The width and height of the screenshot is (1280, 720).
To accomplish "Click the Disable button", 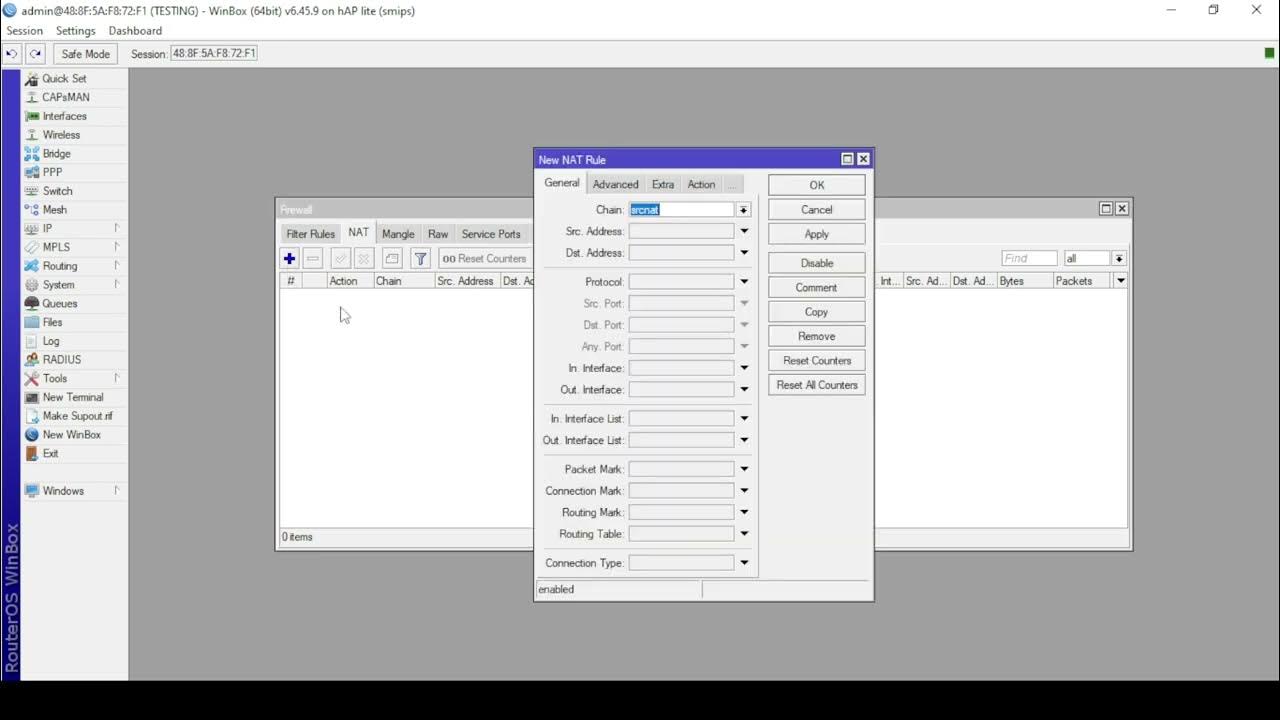I will click(x=817, y=263).
